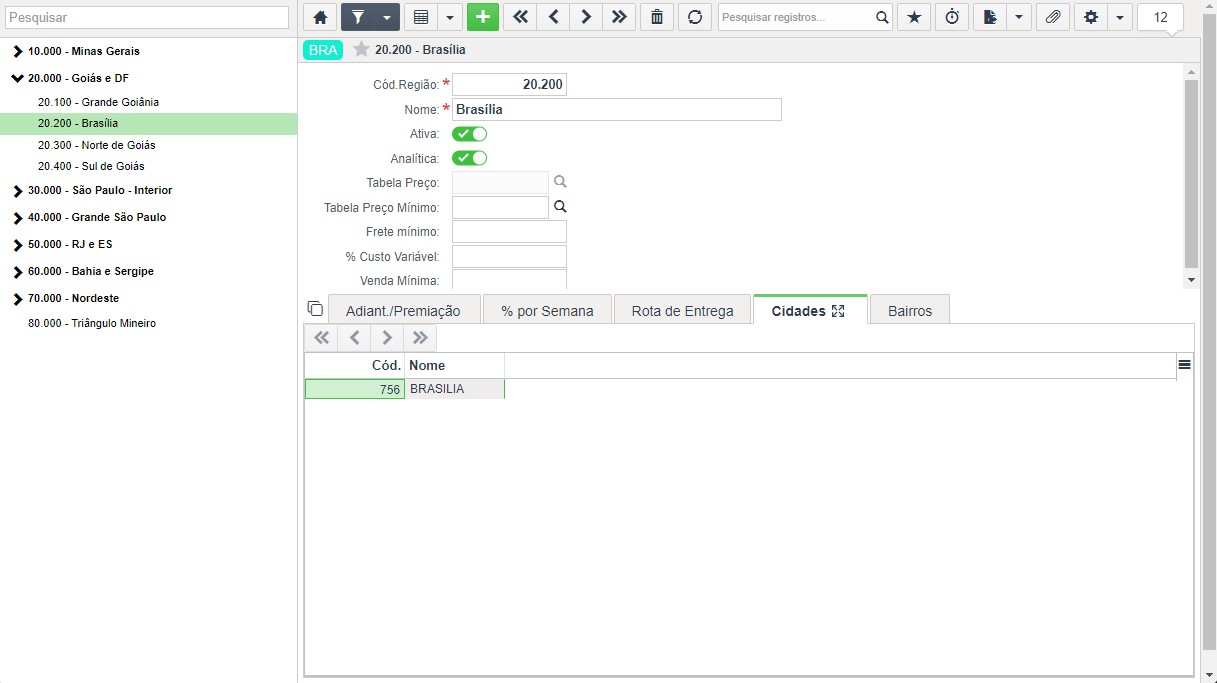Sort by the Nome column header
This screenshot has height=683, width=1217.
455,365
